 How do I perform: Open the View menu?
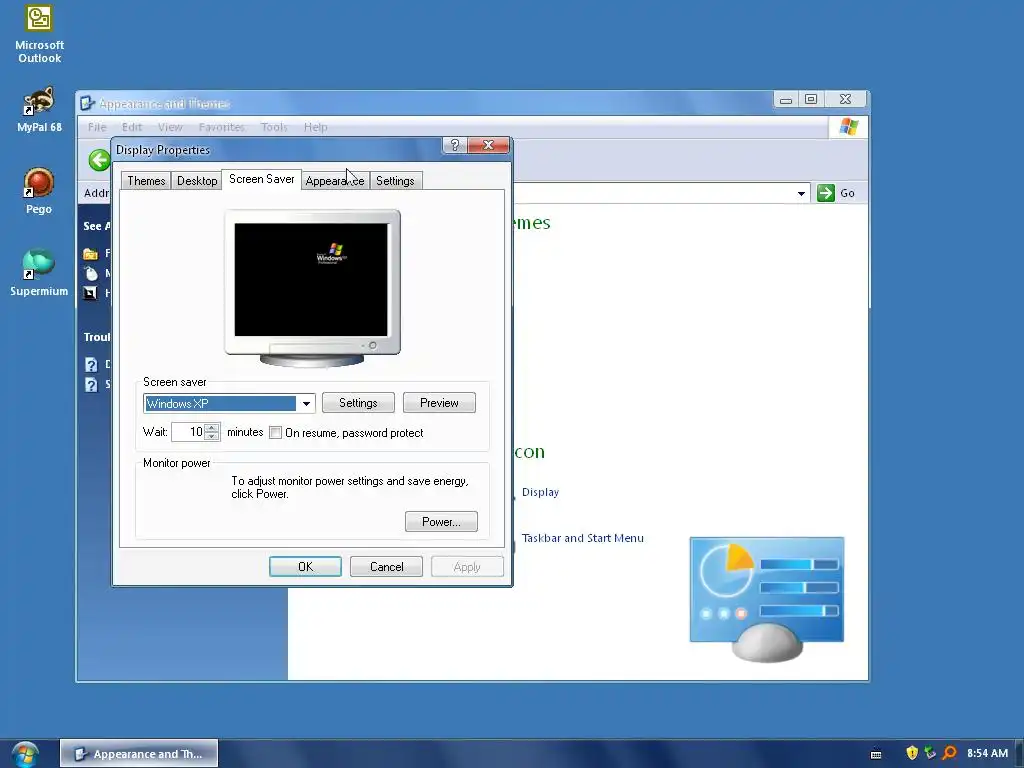(x=170, y=127)
